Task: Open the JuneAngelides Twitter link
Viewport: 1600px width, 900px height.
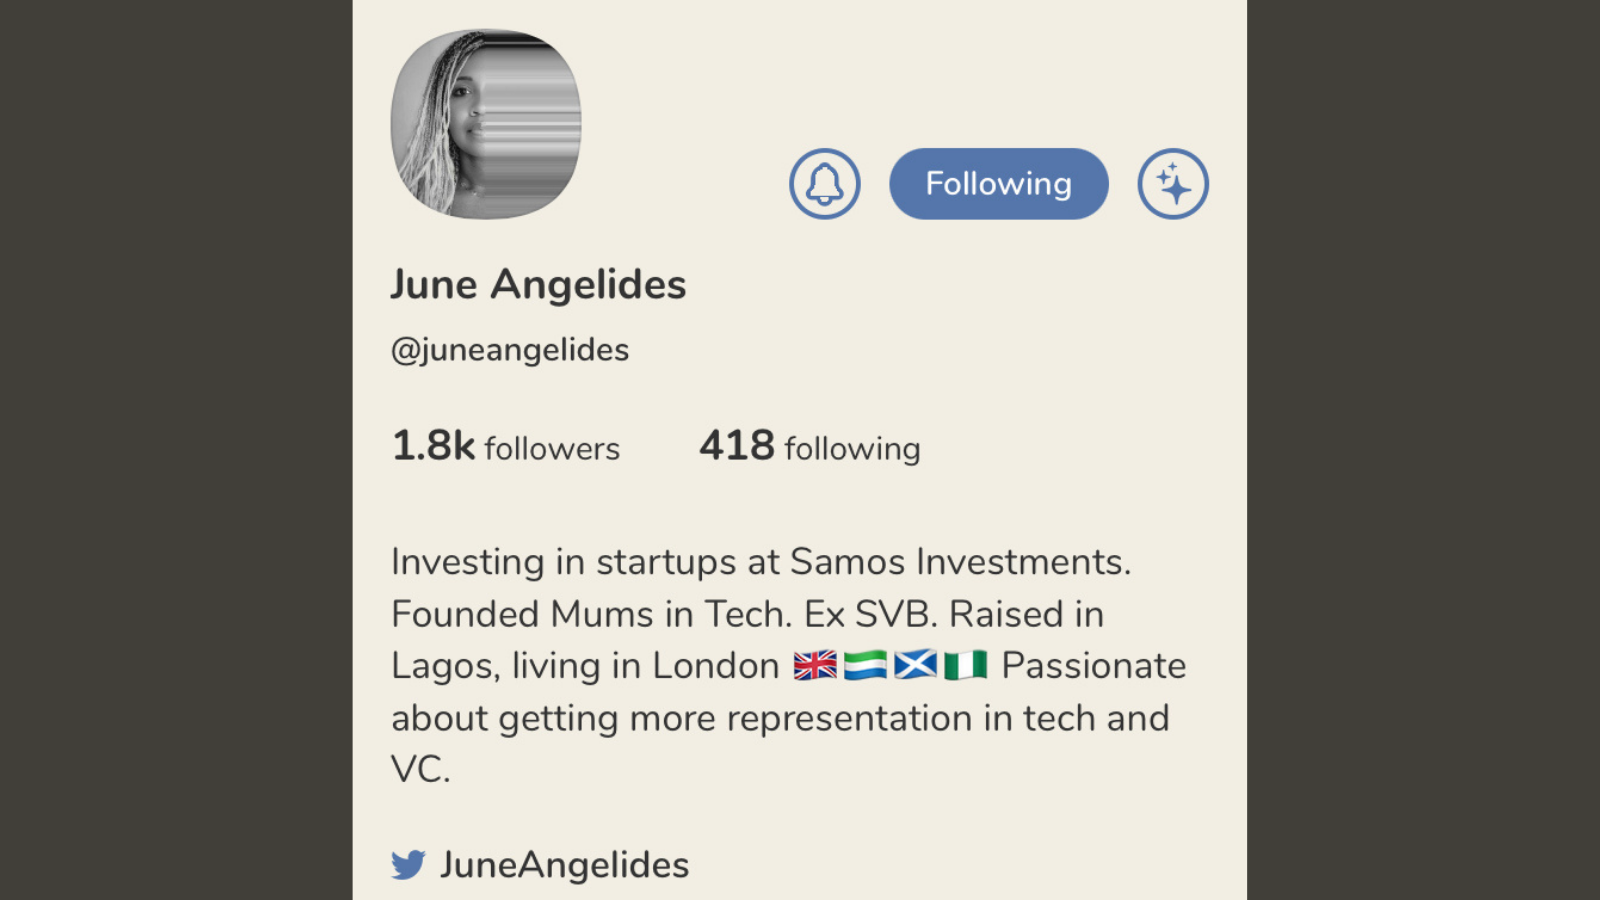Action: (566, 864)
